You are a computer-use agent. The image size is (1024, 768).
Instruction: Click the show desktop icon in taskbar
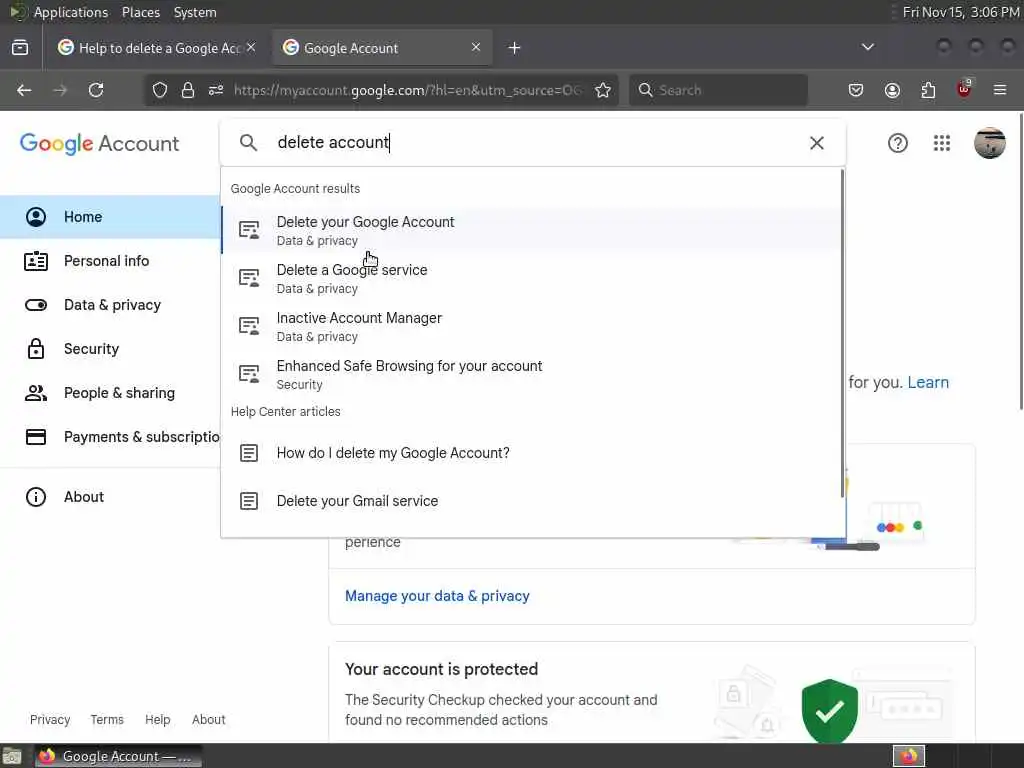[12, 756]
